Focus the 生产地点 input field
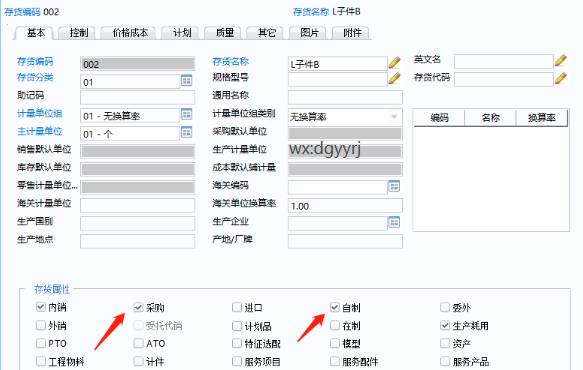 click(x=138, y=241)
